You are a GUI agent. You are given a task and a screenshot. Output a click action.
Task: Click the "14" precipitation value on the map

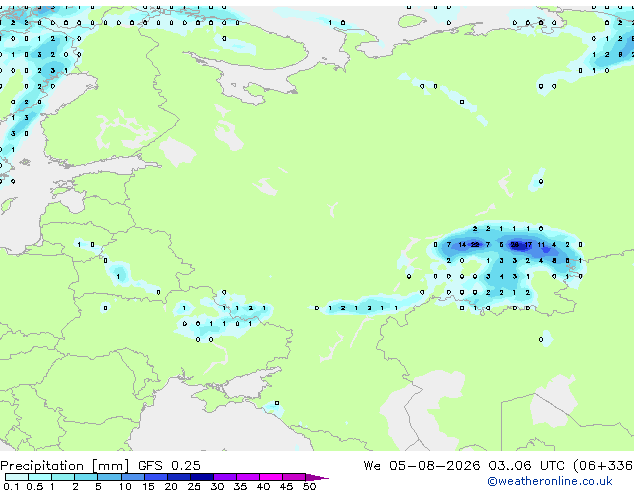[462, 245]
